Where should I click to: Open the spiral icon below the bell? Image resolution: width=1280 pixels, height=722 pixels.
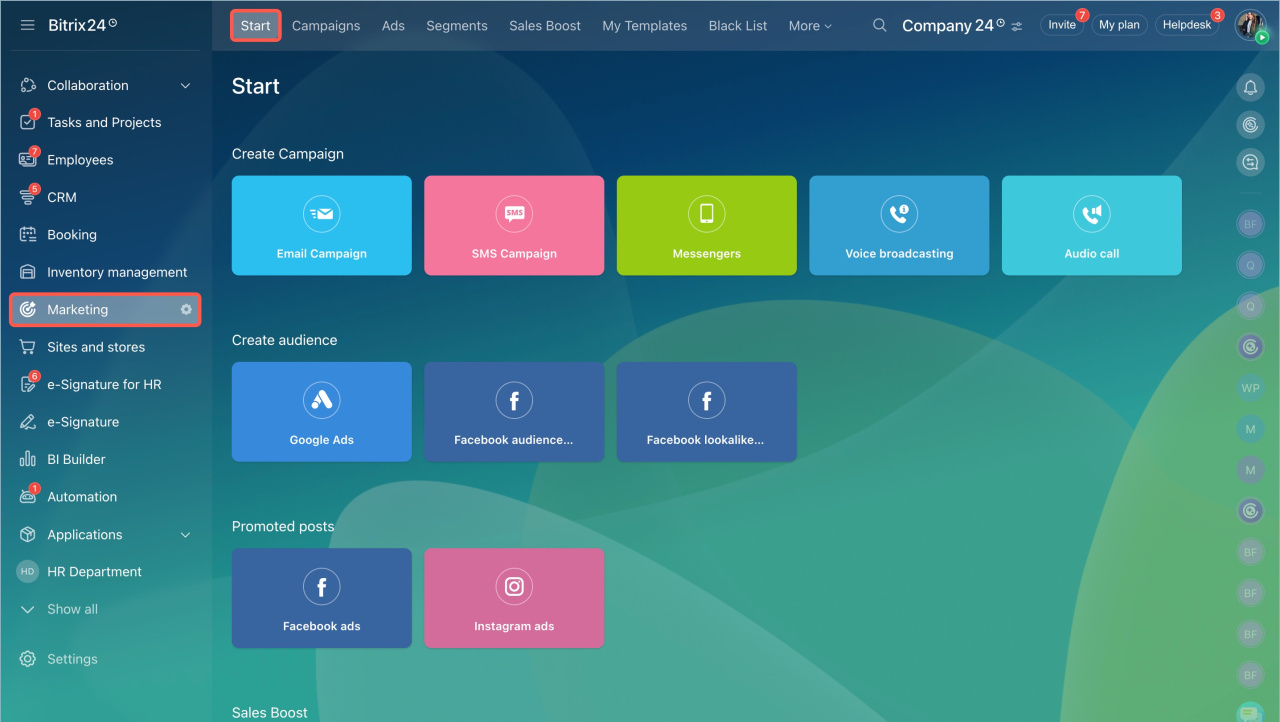click(x=1250, y=125)
